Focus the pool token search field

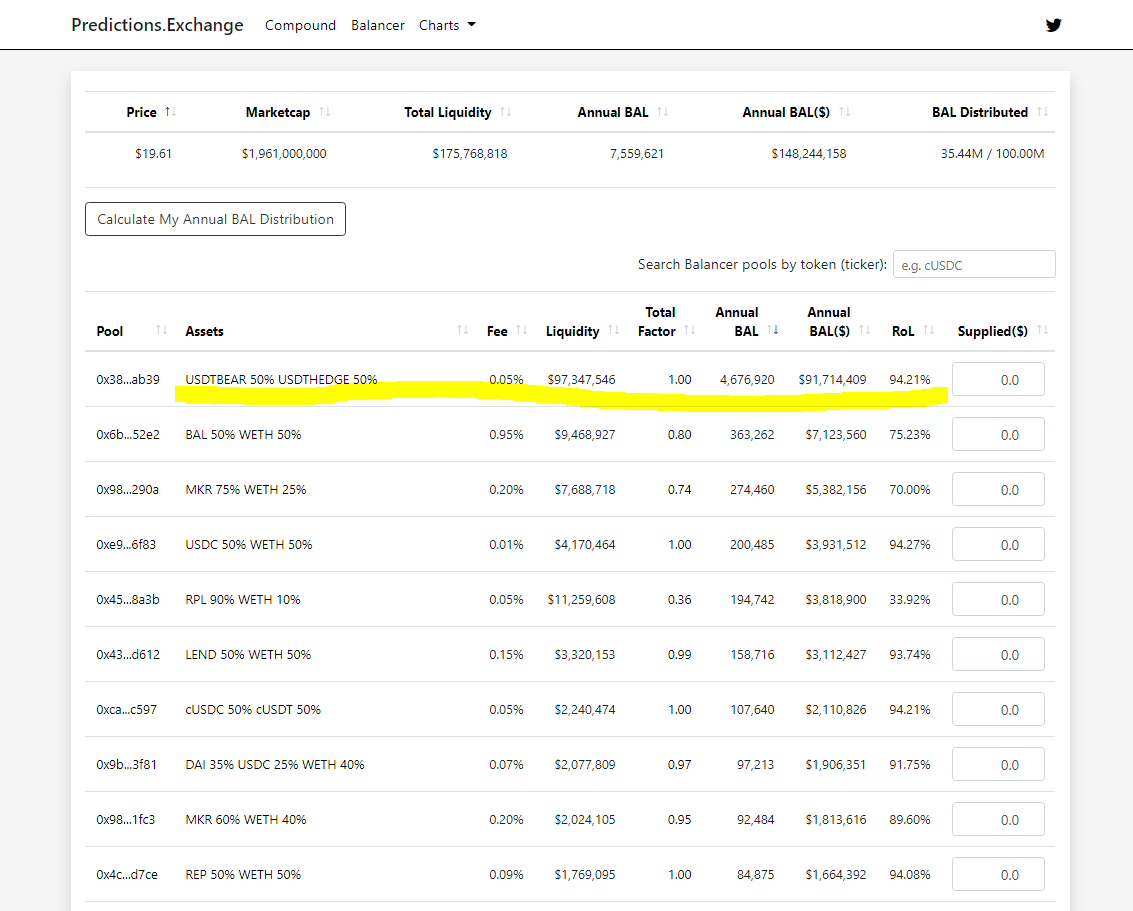[973, 265]
